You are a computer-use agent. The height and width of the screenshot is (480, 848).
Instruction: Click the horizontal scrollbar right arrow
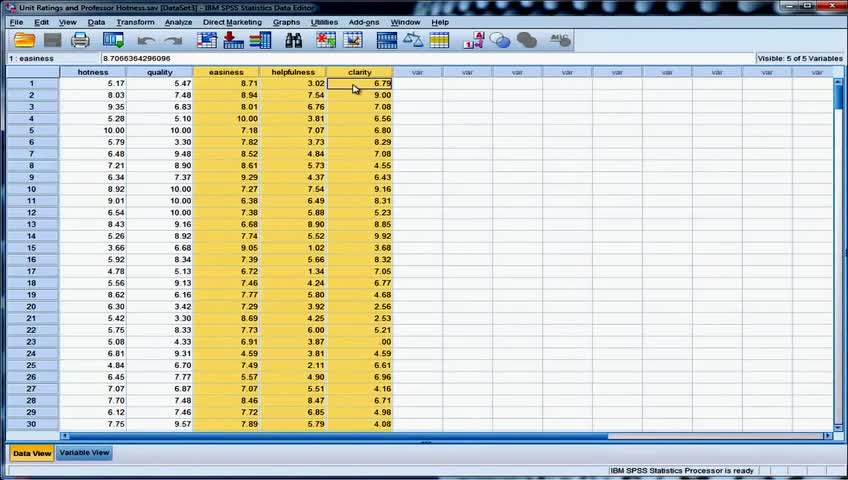(827, 436)
